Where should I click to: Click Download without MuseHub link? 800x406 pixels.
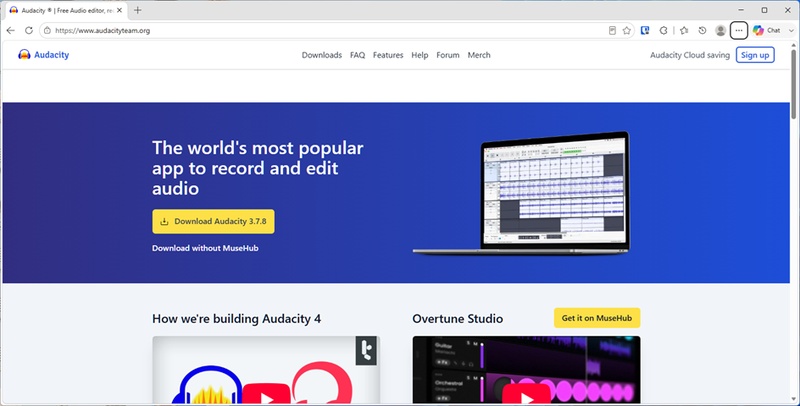click(x=205, y=248)
